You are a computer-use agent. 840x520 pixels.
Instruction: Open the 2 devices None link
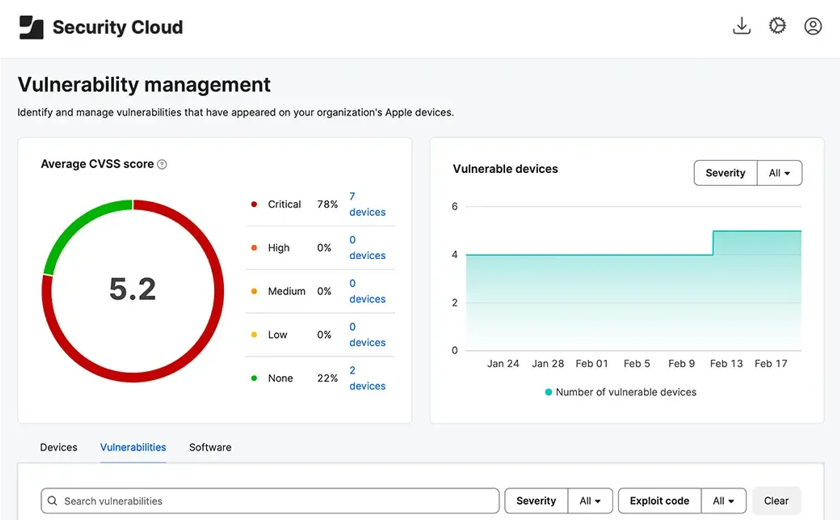click(x=366, y=378)
